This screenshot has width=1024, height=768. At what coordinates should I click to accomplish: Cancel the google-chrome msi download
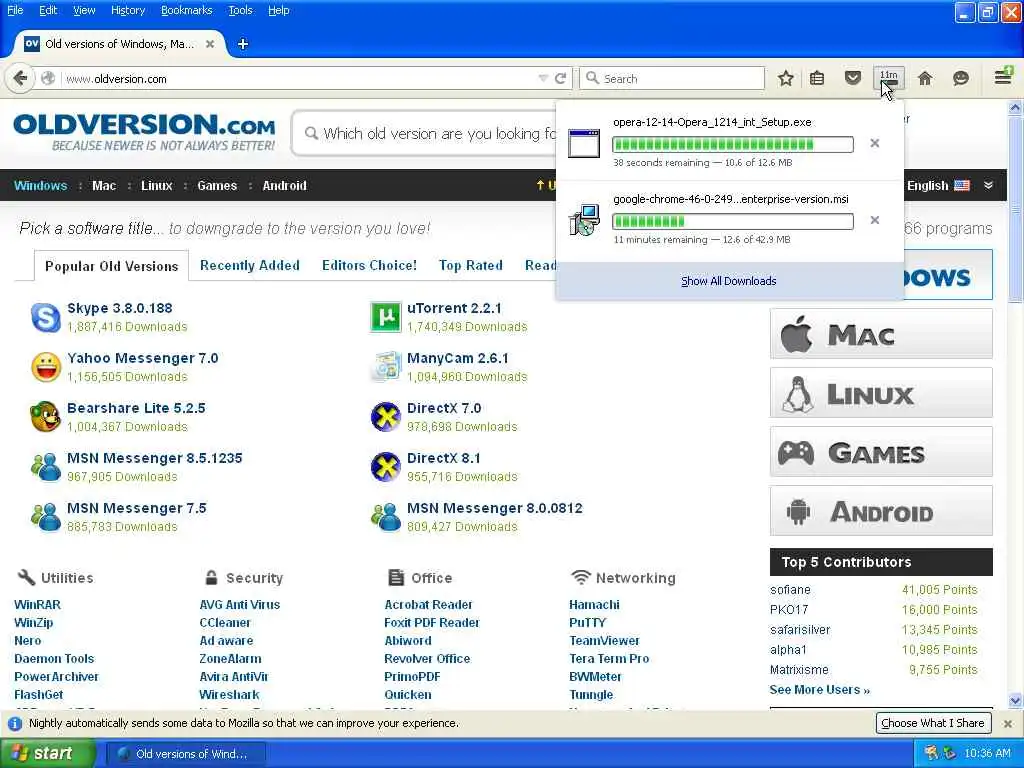click(x=874, y=220)
